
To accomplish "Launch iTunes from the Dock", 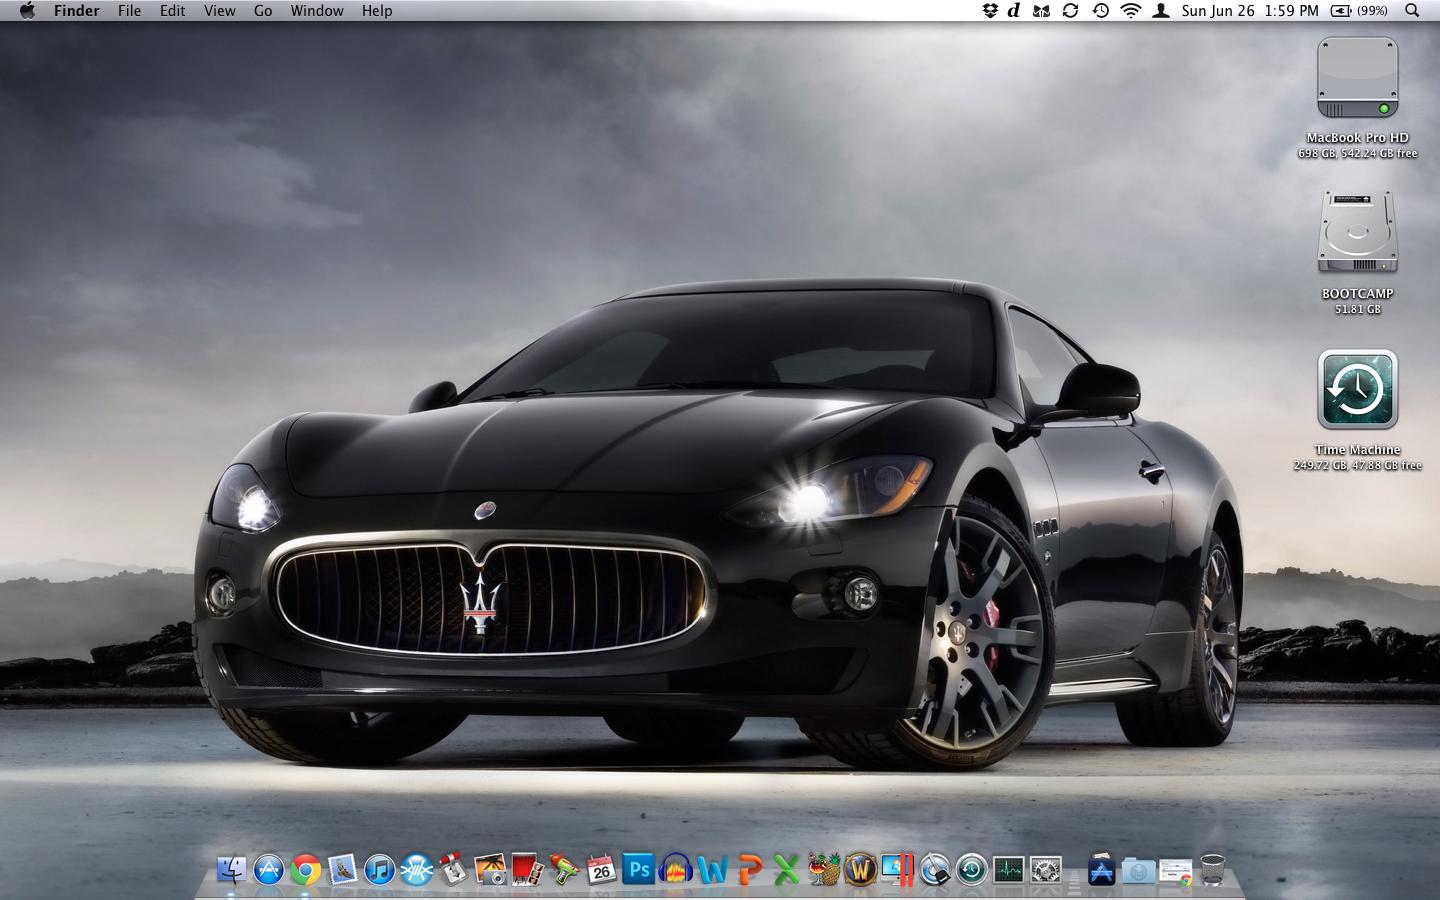I will pos(380,869).
